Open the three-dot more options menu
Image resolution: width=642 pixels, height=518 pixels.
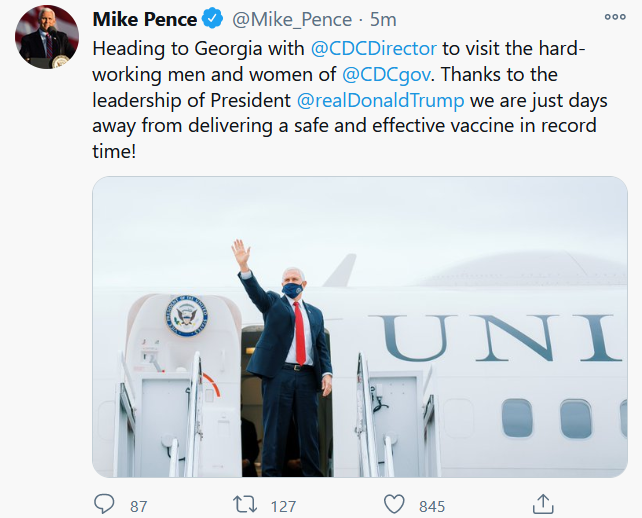615,17
